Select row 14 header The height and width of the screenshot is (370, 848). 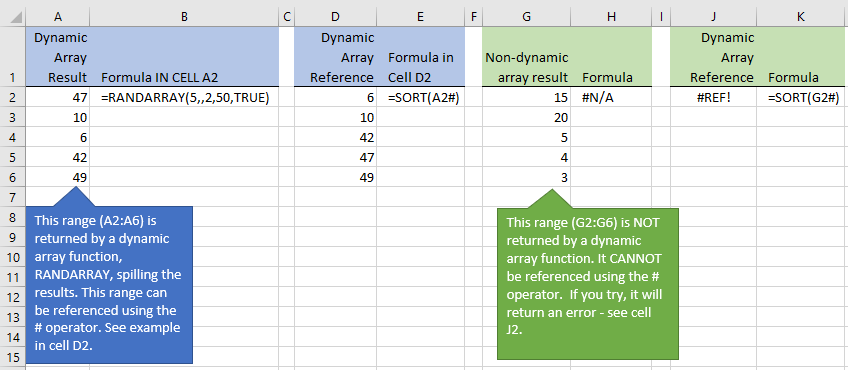tap(13, 337)
